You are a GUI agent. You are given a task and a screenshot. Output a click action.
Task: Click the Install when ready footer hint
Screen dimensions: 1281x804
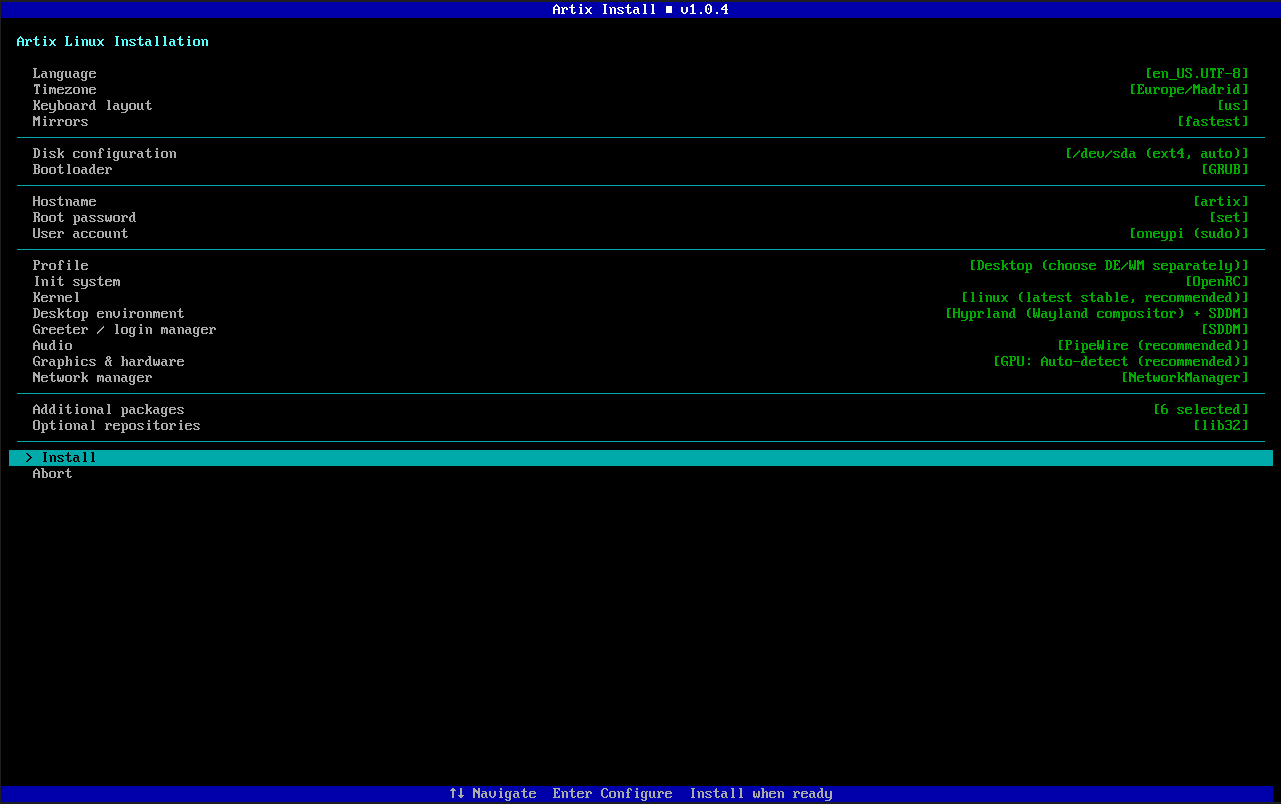(x=761, y=794)
